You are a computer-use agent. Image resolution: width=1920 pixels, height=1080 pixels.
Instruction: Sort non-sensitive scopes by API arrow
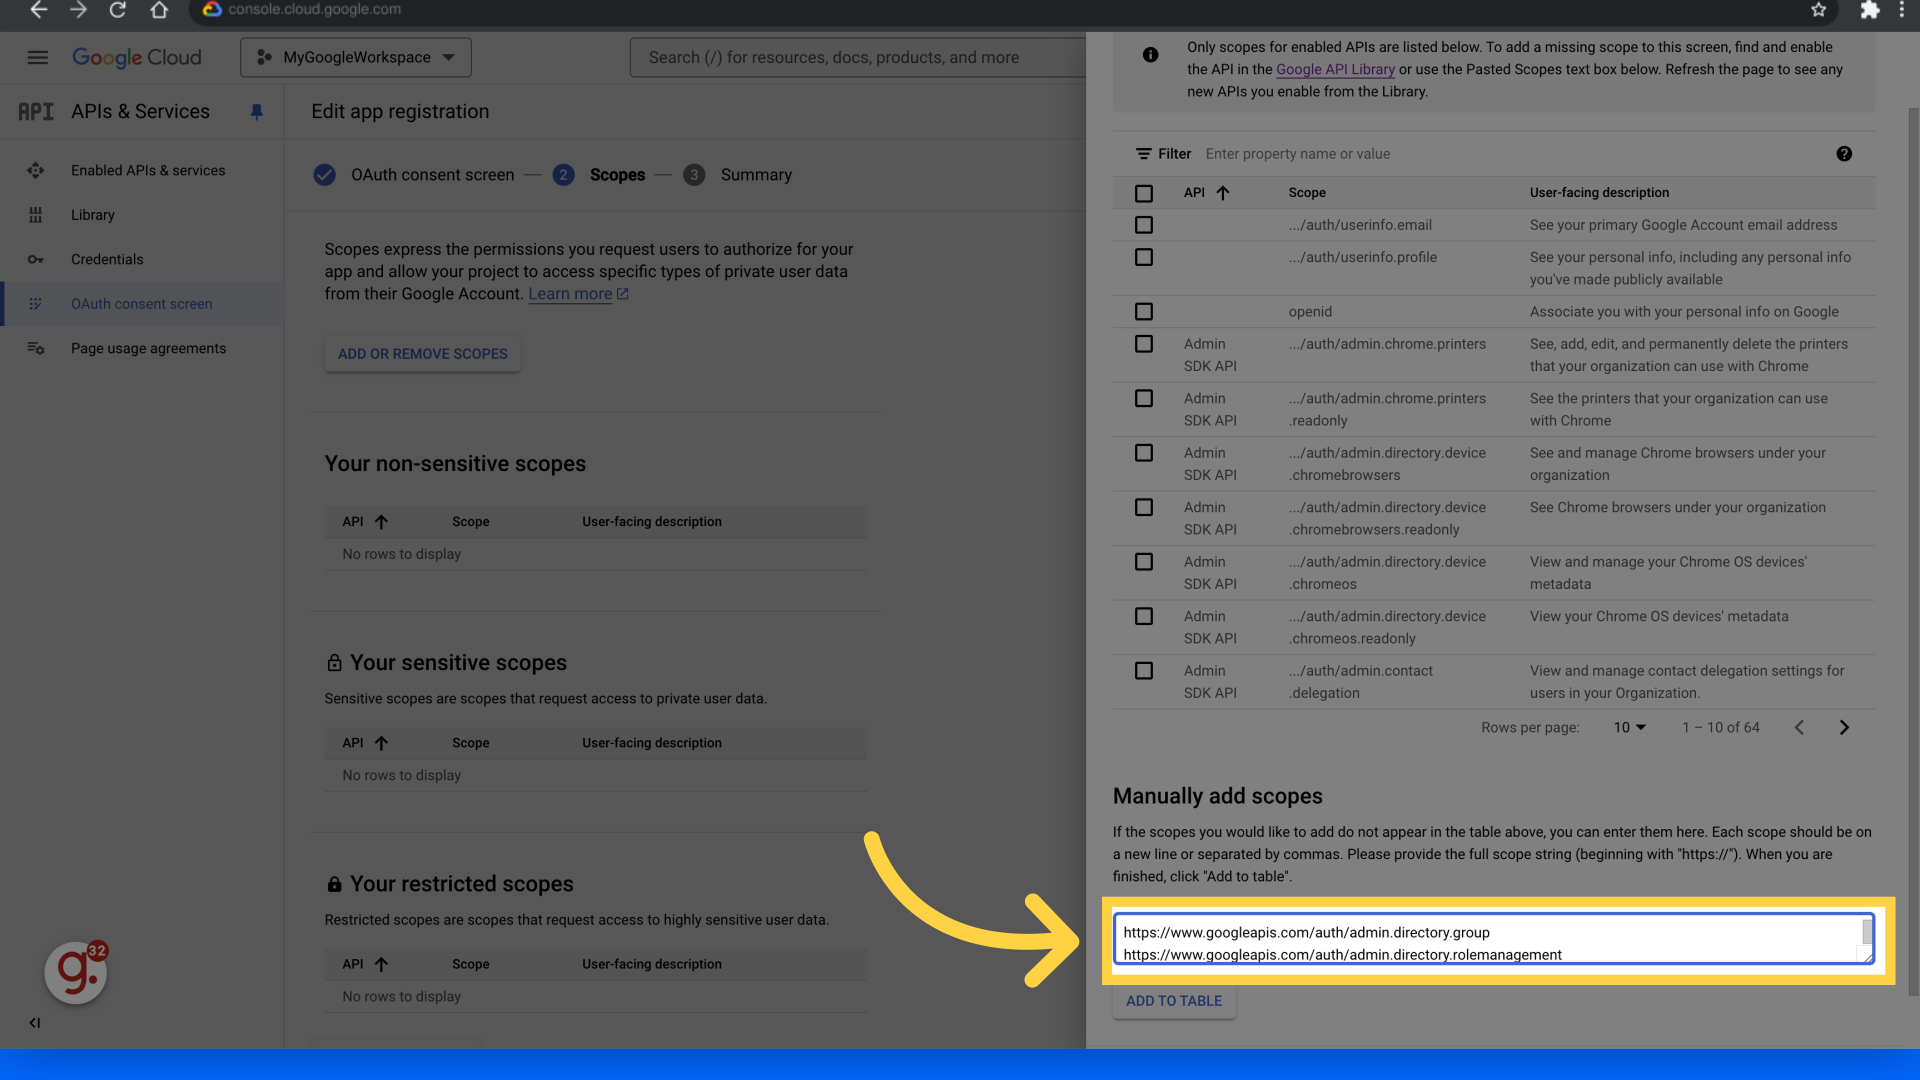pos(381,522)
